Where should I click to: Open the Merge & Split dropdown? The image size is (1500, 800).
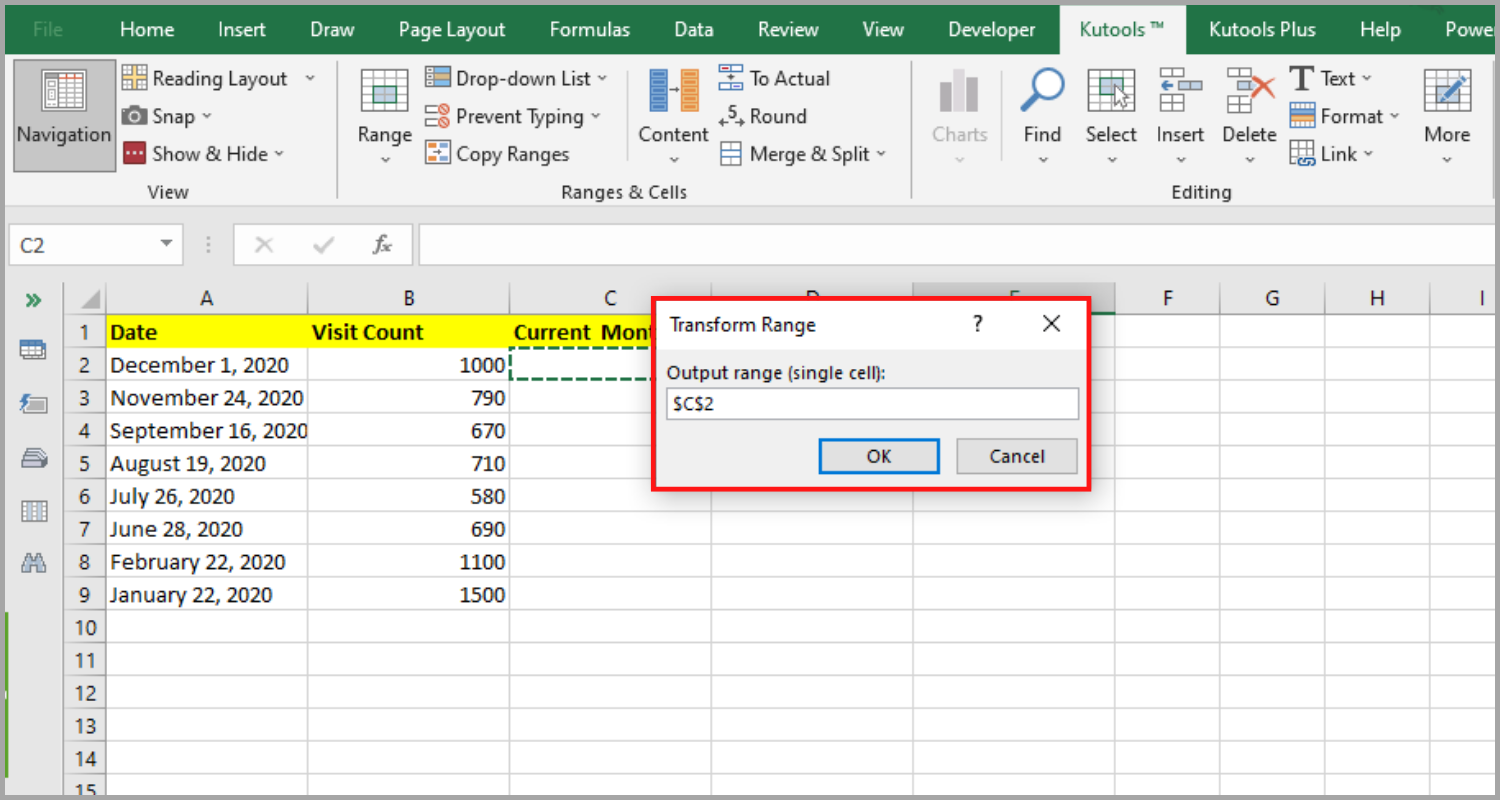click(803, 153)
